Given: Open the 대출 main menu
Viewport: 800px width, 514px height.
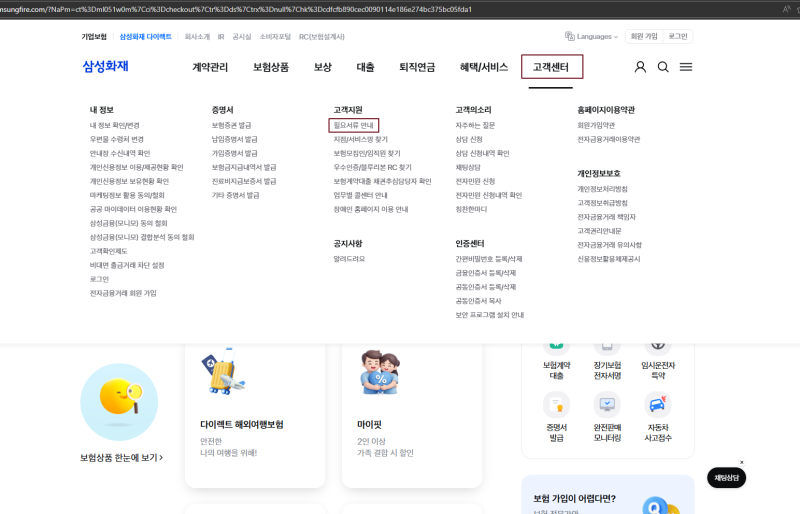Looking at the screenshot, I should tap(365, 67).
